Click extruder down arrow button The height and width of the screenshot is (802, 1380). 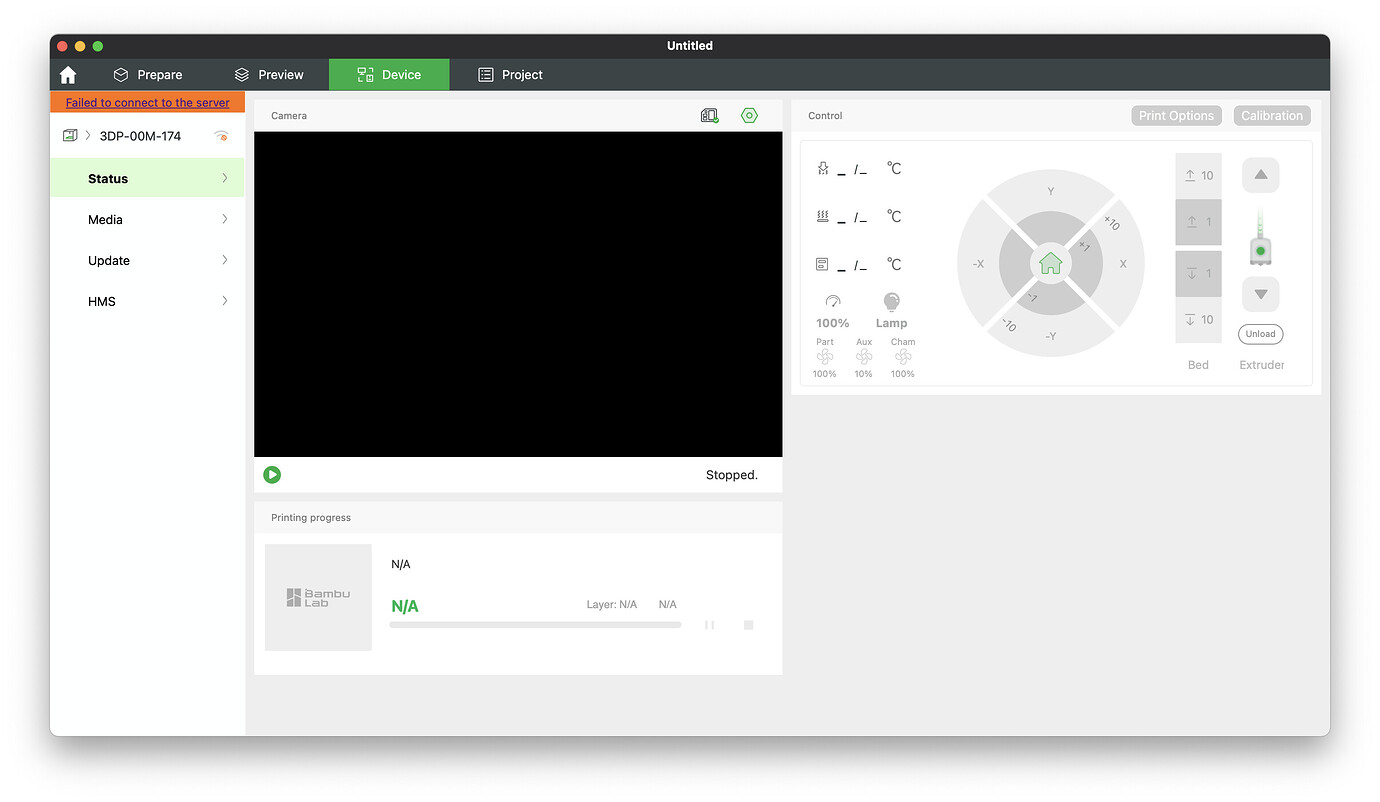click(1261, 294)
